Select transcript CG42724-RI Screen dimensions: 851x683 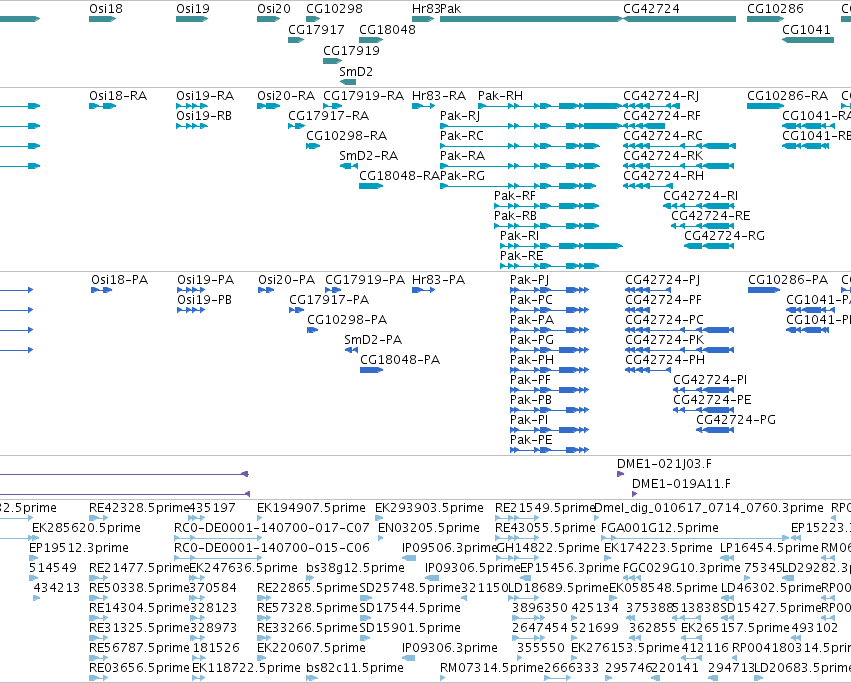click(701, 196)
